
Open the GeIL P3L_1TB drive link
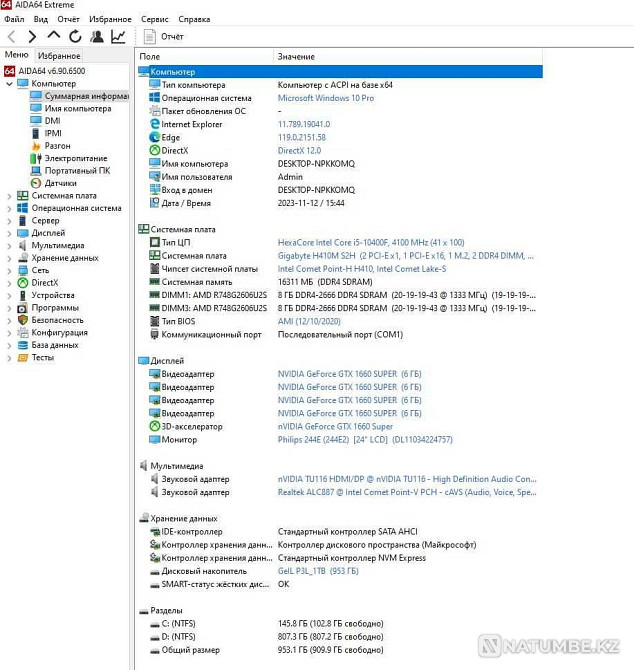pos(318,571)
